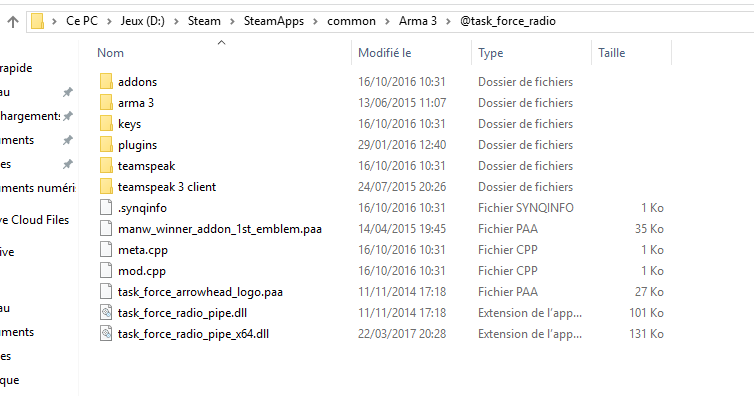Select the keys folder row

click(x=381, y=124)
